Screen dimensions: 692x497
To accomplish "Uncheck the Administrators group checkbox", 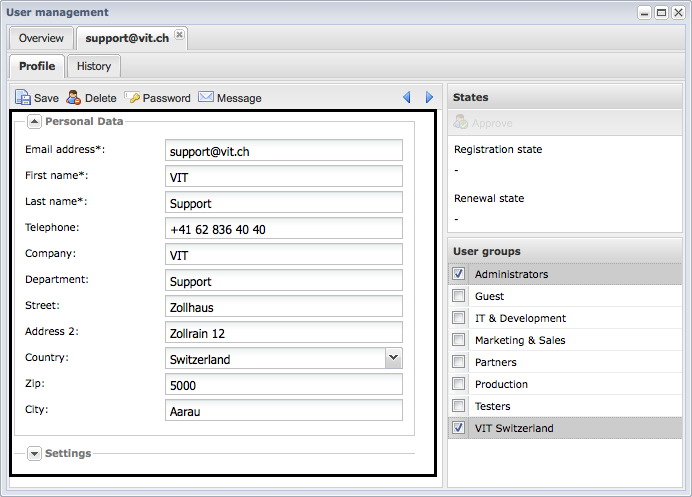I will tap(459, 274).
